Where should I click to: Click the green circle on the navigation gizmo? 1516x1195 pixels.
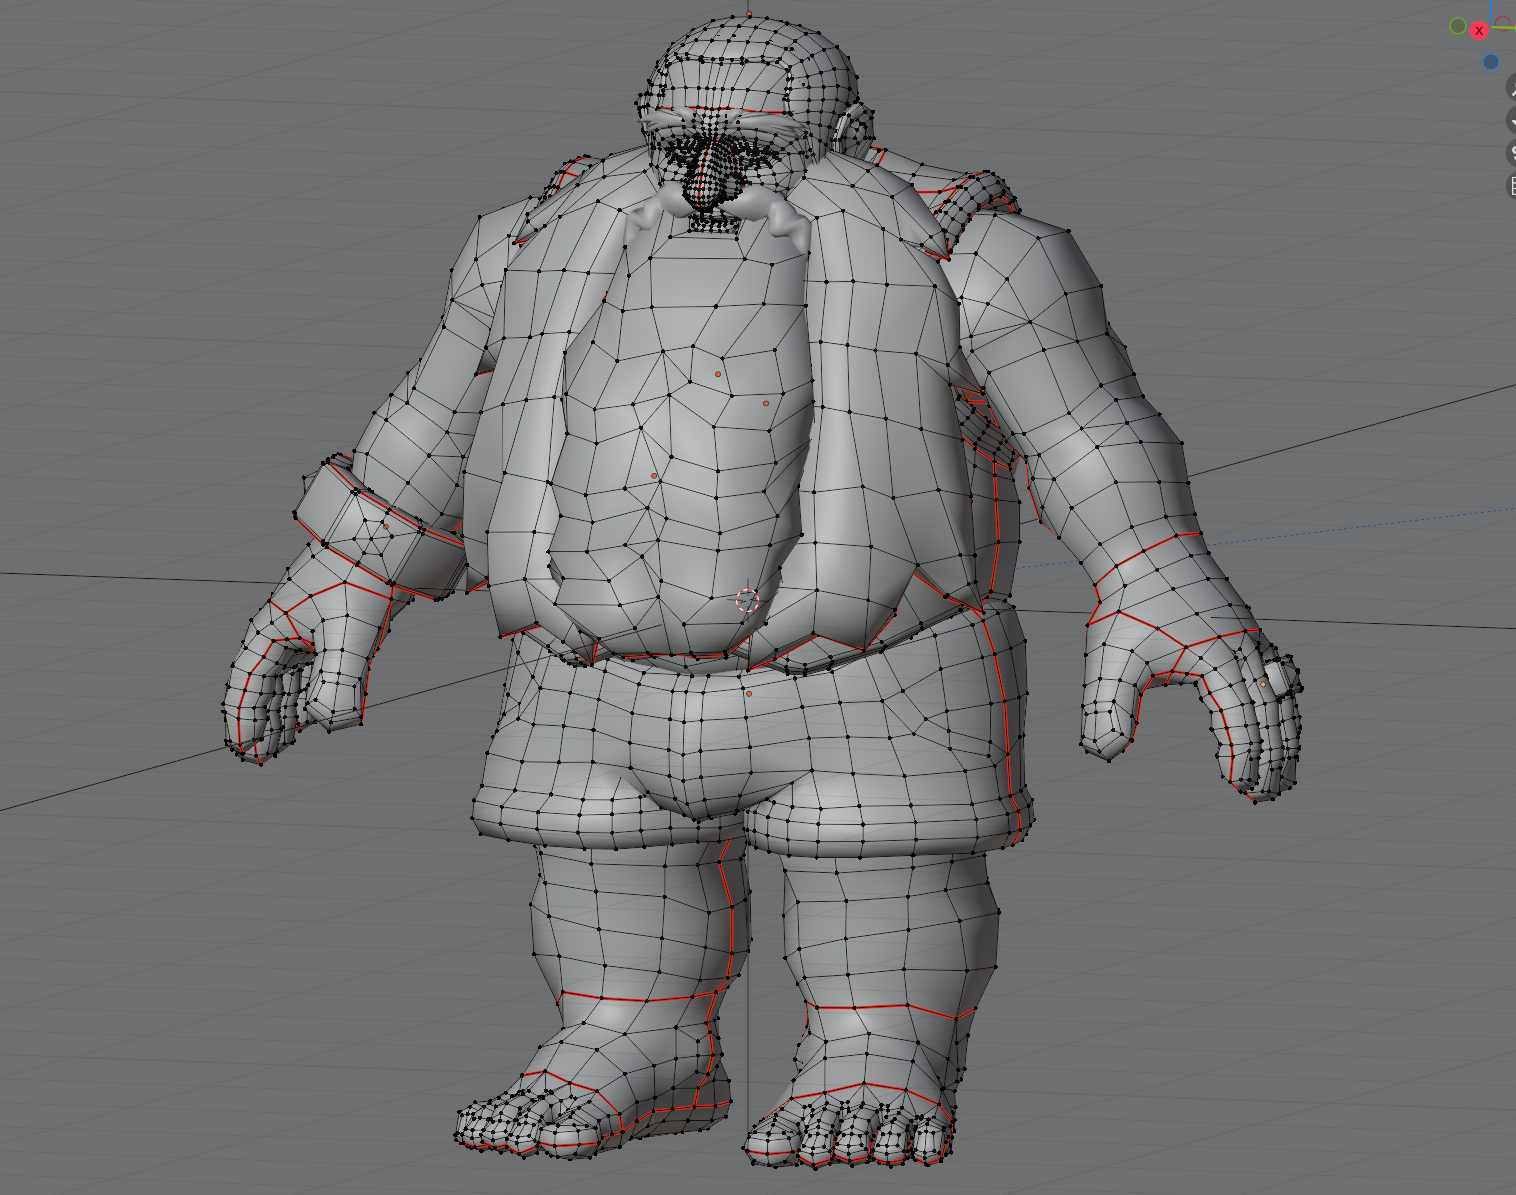pyautogui.click(x=1458, y=26)
